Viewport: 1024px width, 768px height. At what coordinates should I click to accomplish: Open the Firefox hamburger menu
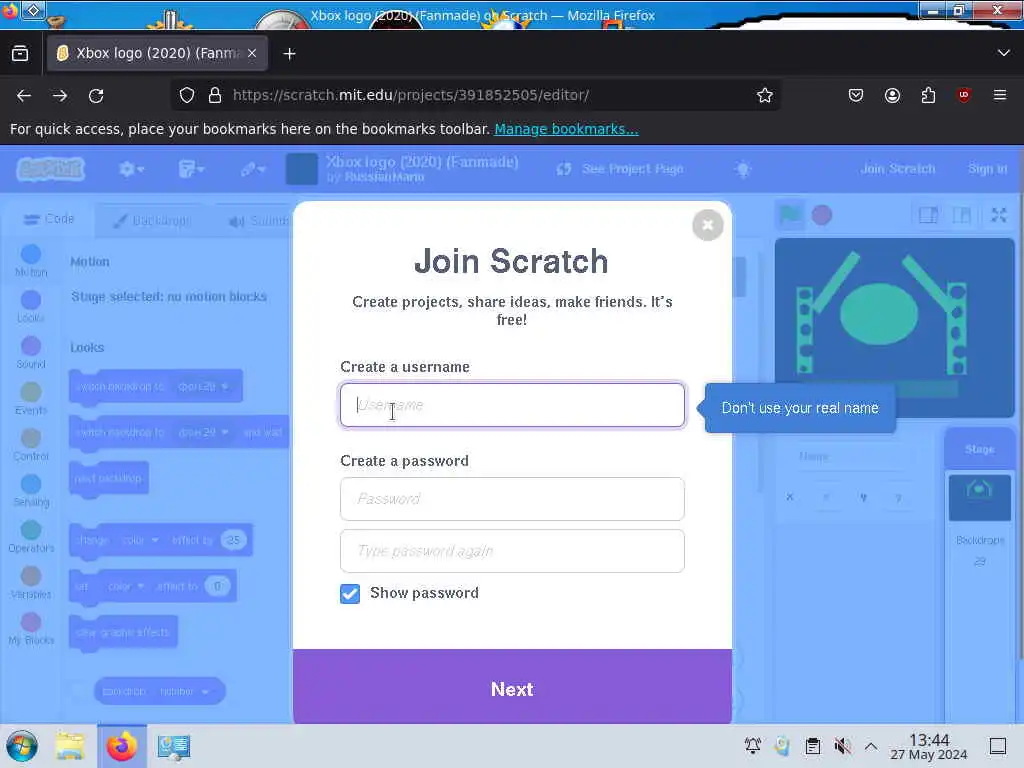pos(1000,96)
